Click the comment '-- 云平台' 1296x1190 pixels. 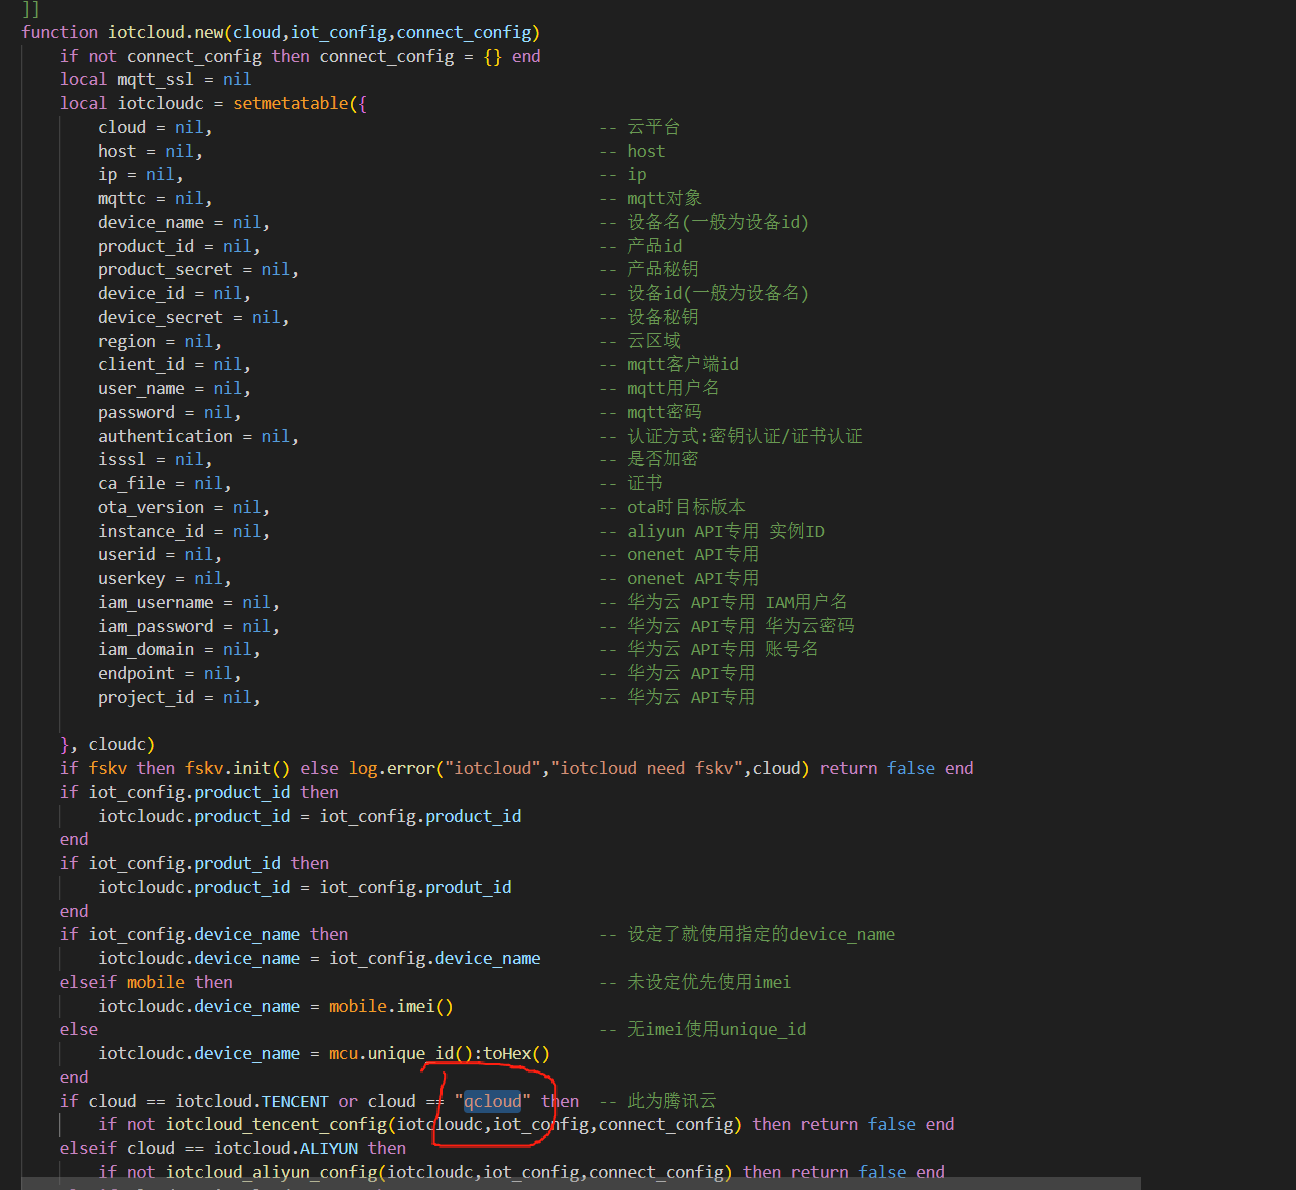pos(640,127)
